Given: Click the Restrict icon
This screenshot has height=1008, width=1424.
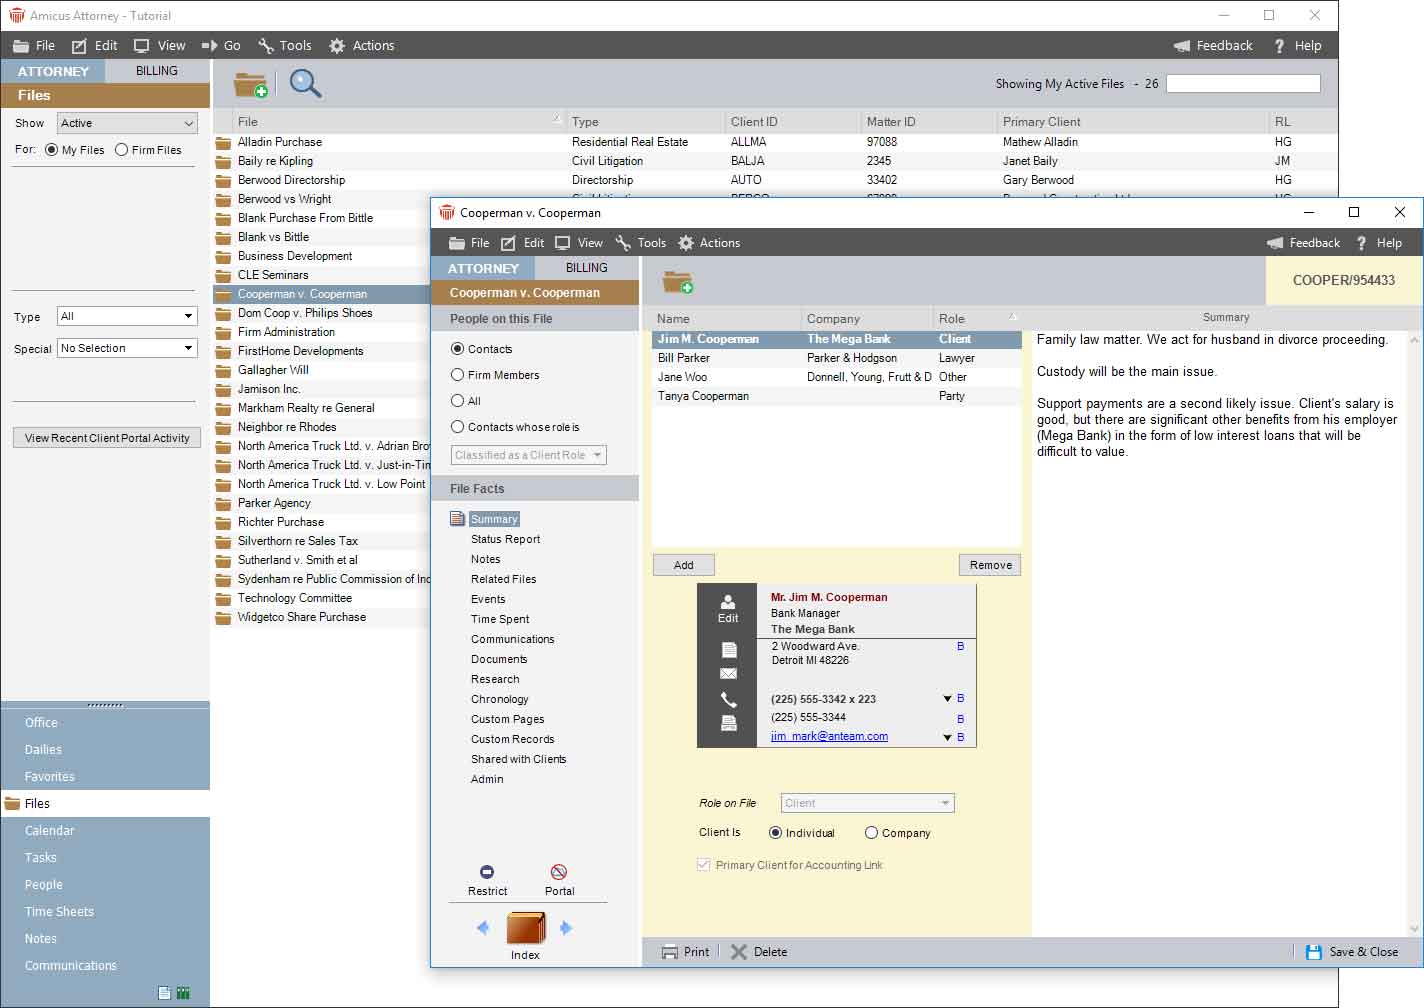Looking at the screenshot, I should [487, 872].
